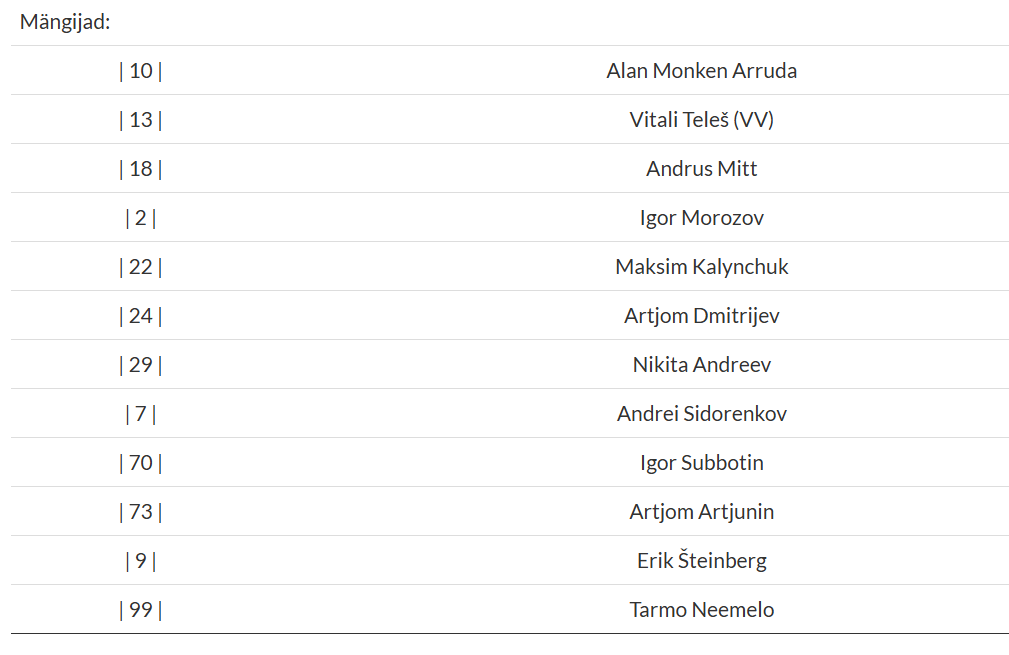Select Andrei Sidorenkov from the roster
The width and height of the screenshot is (1009, 655).
coord(701,414)
